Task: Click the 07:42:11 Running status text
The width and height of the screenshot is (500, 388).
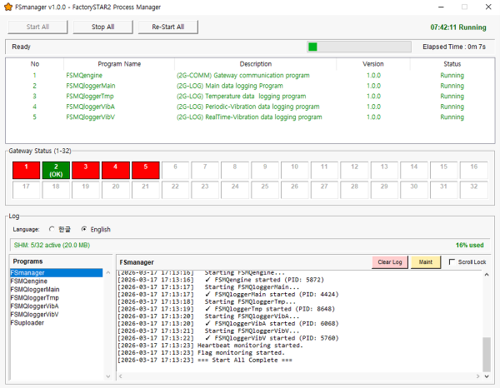Action: 458,27
